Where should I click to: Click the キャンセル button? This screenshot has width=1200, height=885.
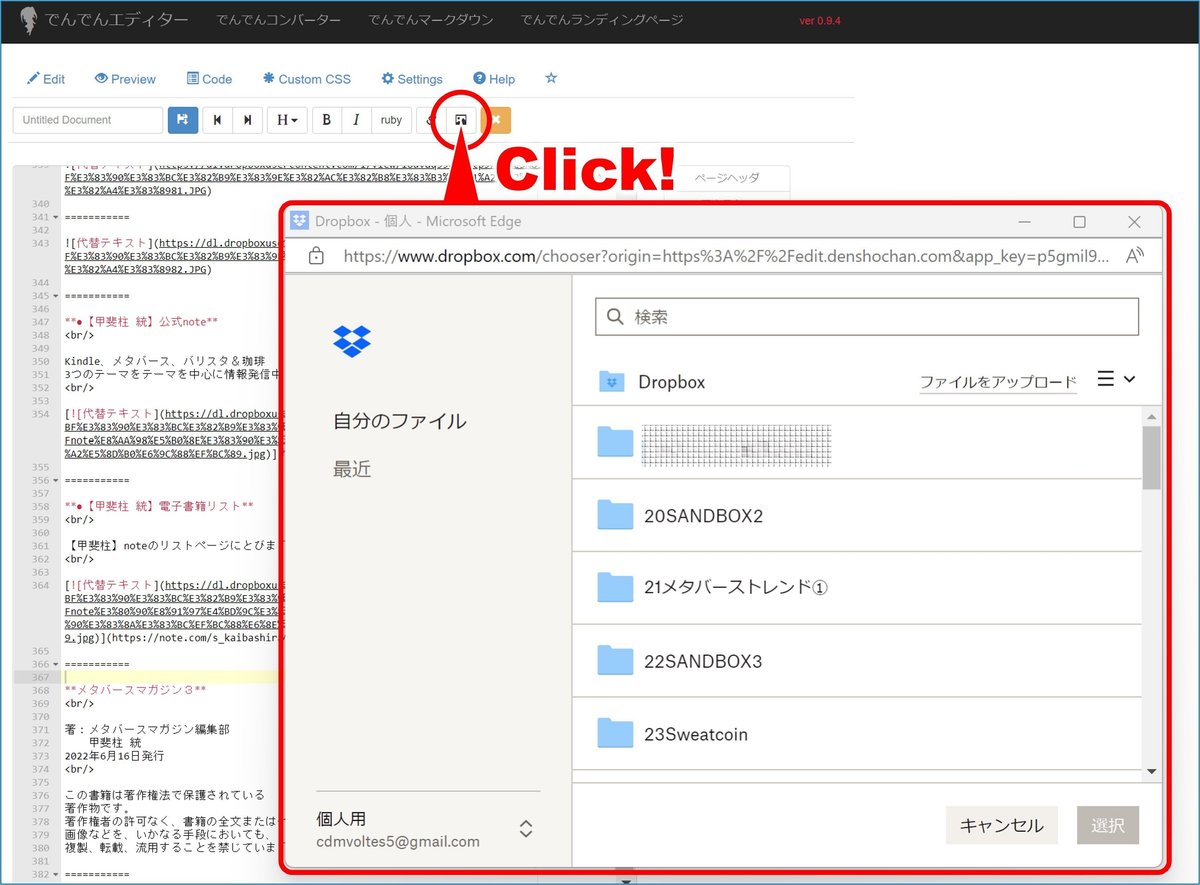tap(1001, 825)
